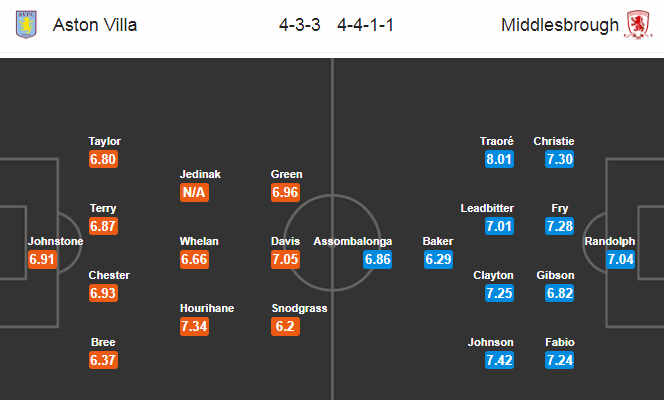Viewport: 664px width, 400px height.
Task: Open the Aston Villa team name link
Action: [95, 25]
